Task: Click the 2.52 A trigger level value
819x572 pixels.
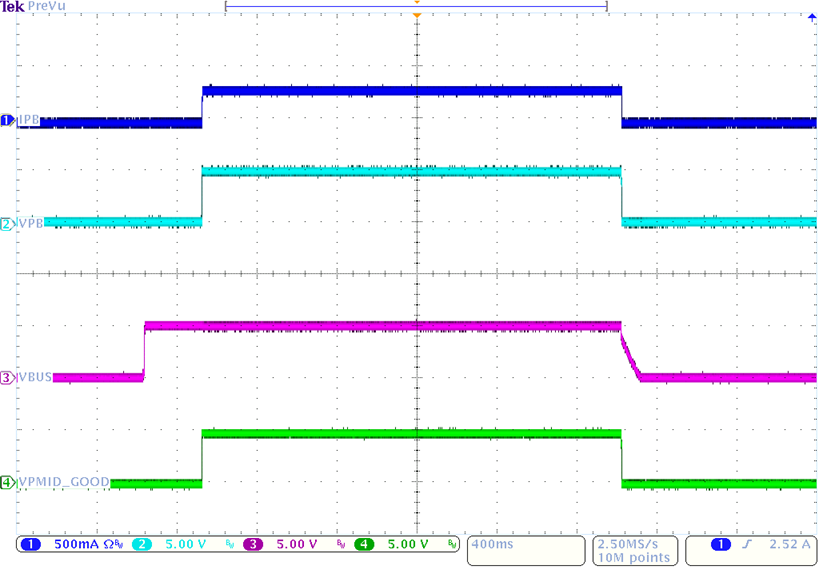Action: click(x=787, y=545)
